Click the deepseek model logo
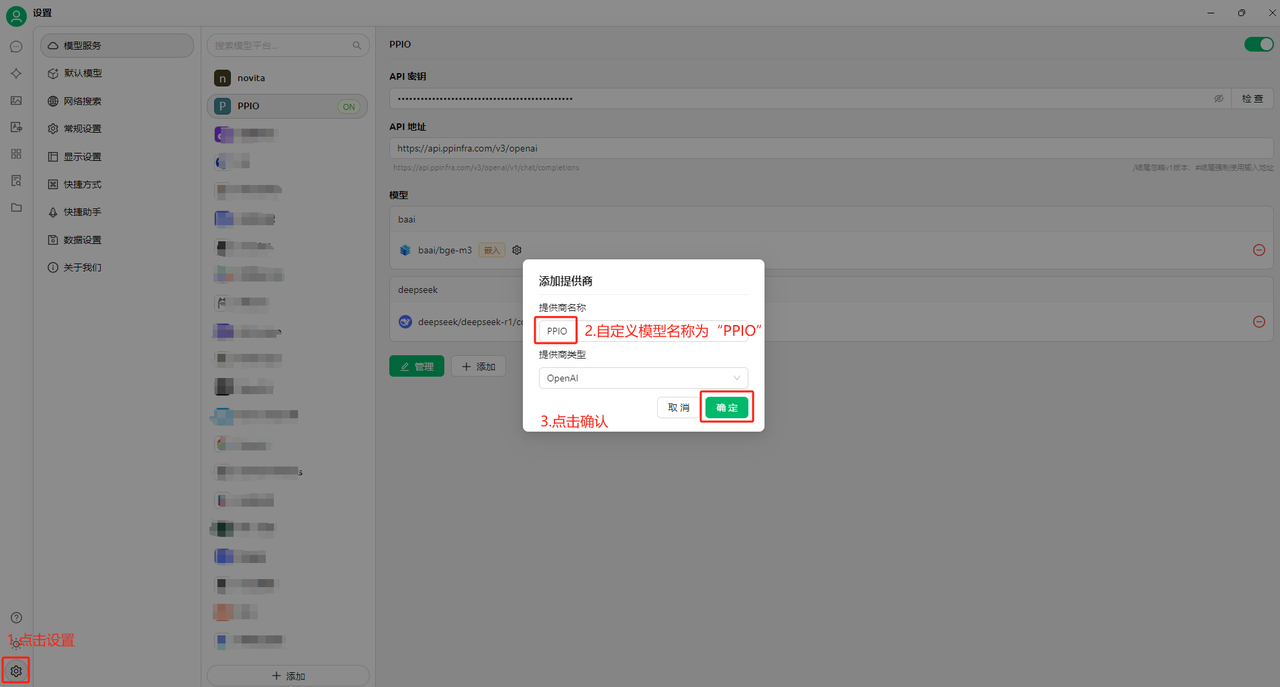The height and width of the screenshot is (687, 1280). (x=405, y=322)
